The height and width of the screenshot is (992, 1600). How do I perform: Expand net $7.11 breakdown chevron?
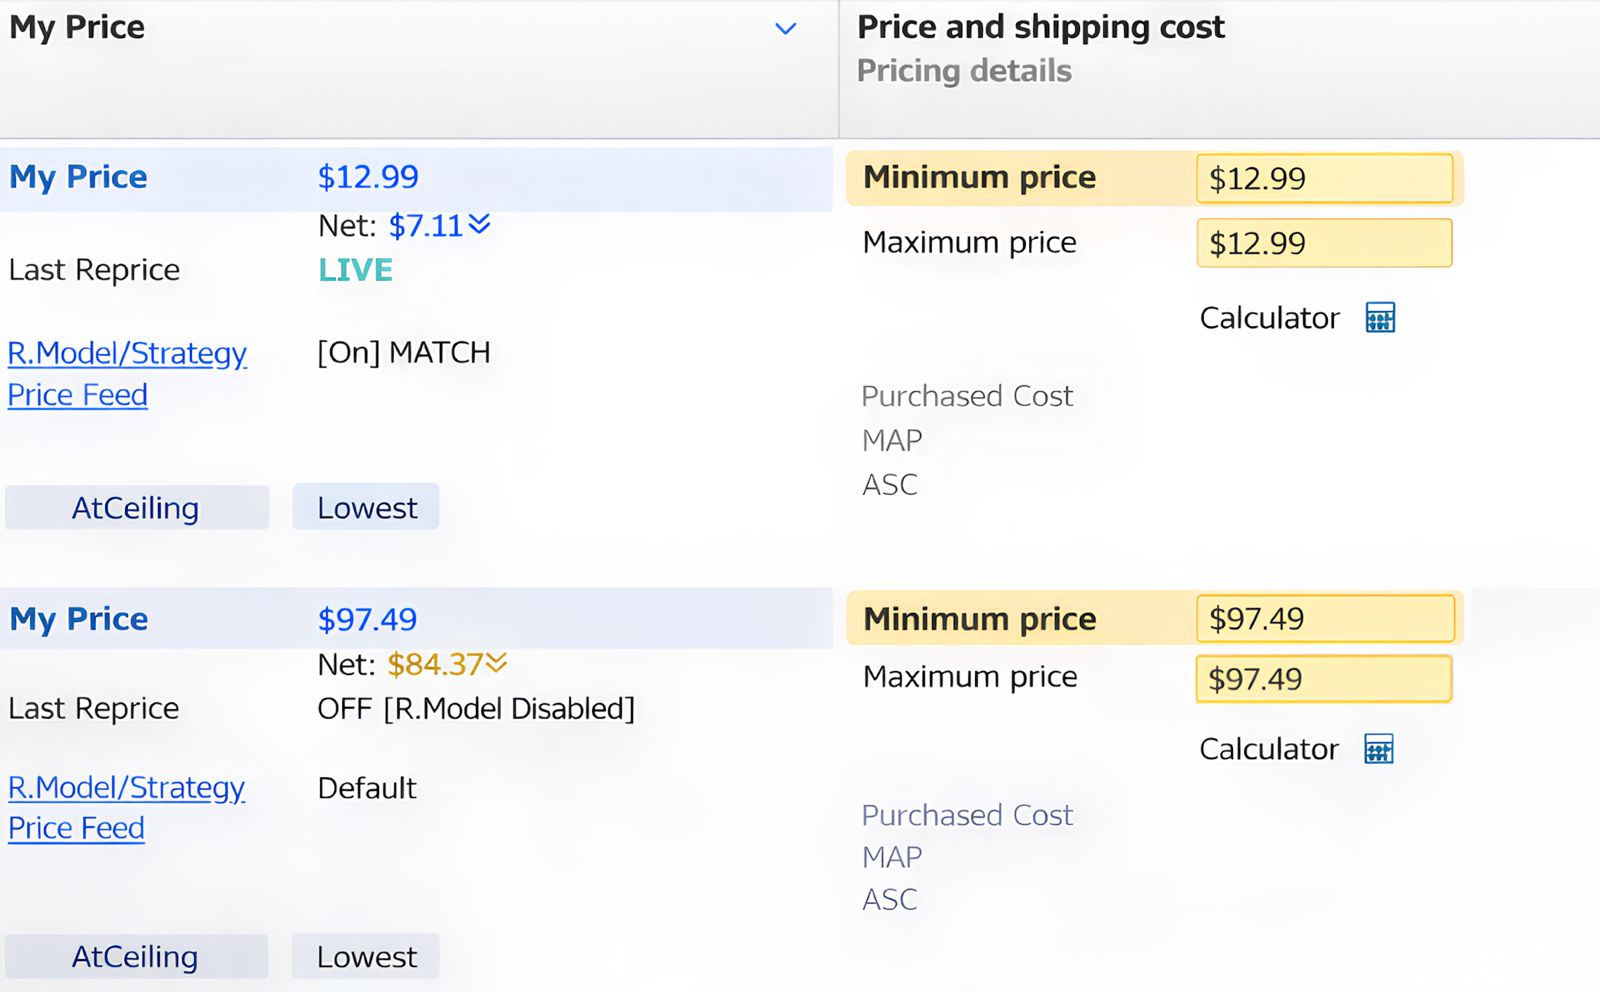[x=480, y=224]
